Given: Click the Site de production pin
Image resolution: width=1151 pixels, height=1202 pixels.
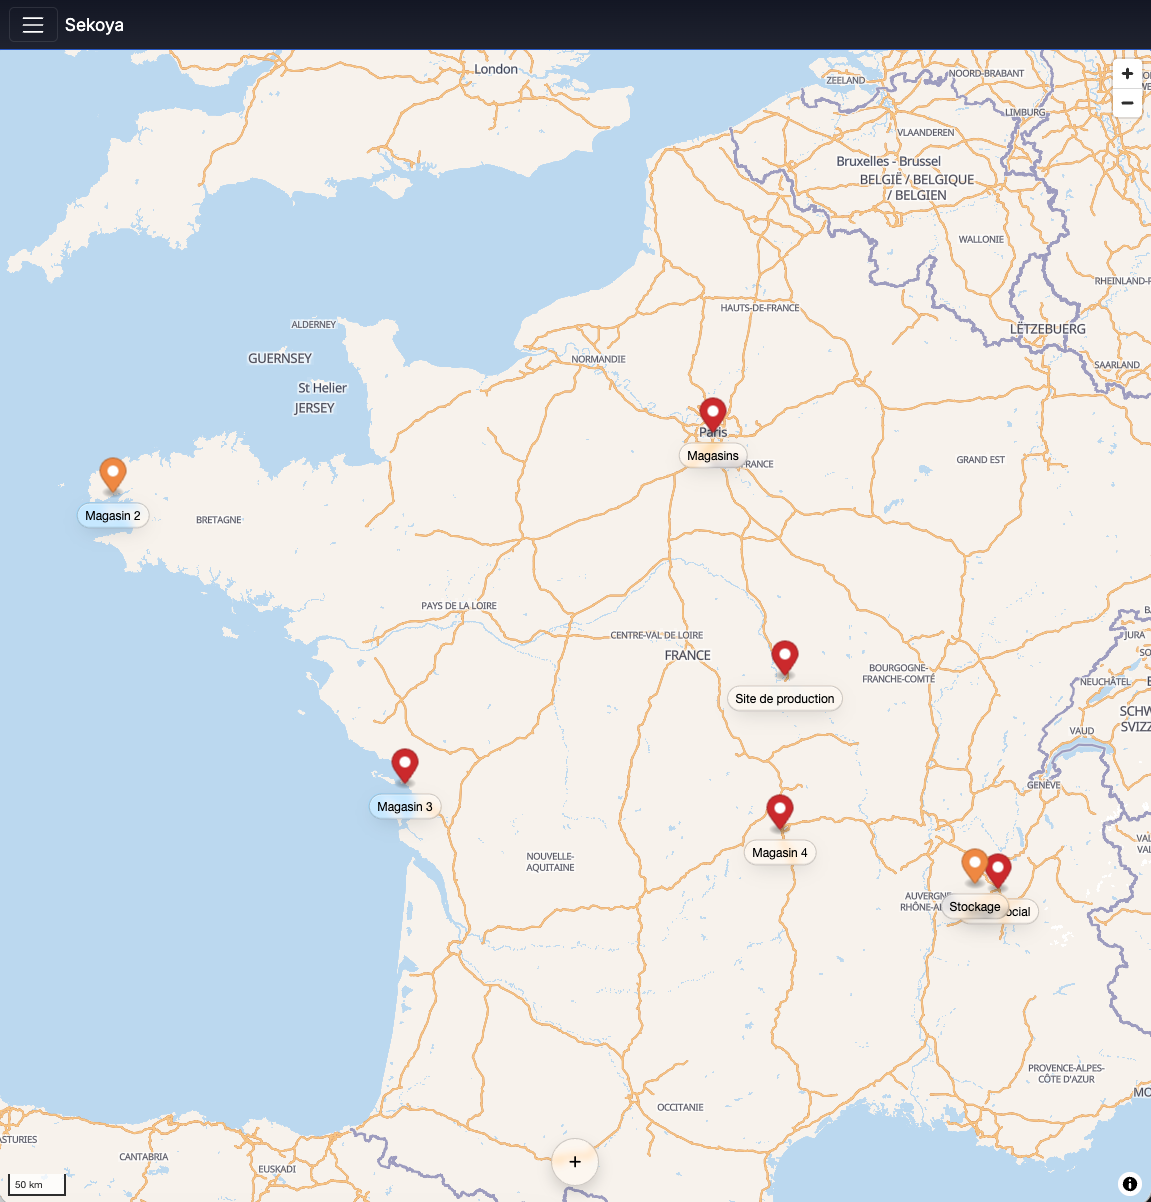Looking at the screenshot, I should [785, 658].
